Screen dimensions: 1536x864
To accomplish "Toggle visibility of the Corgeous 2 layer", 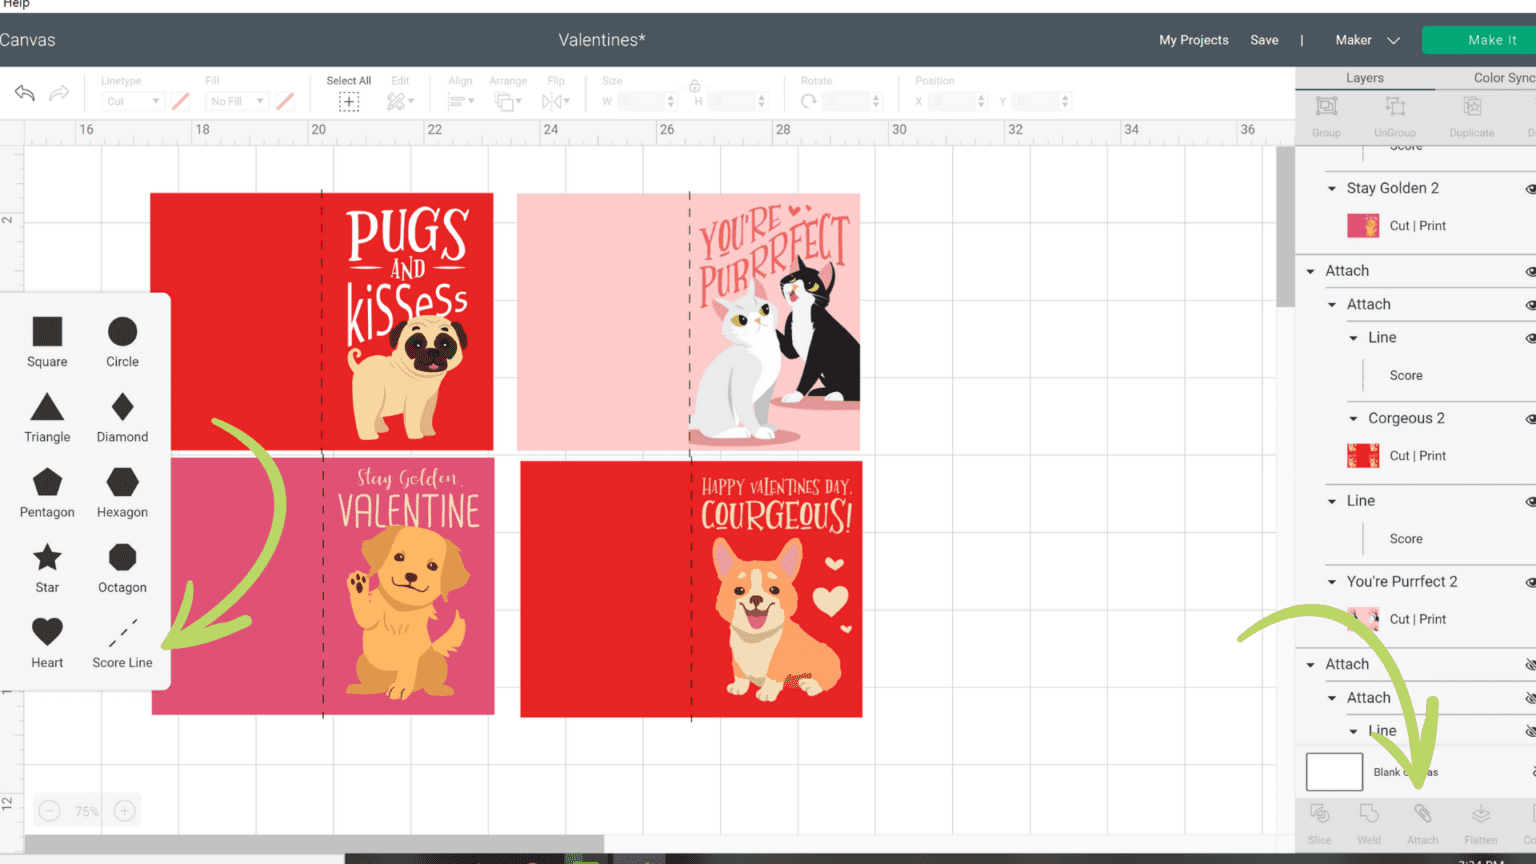I will 1529,418.
